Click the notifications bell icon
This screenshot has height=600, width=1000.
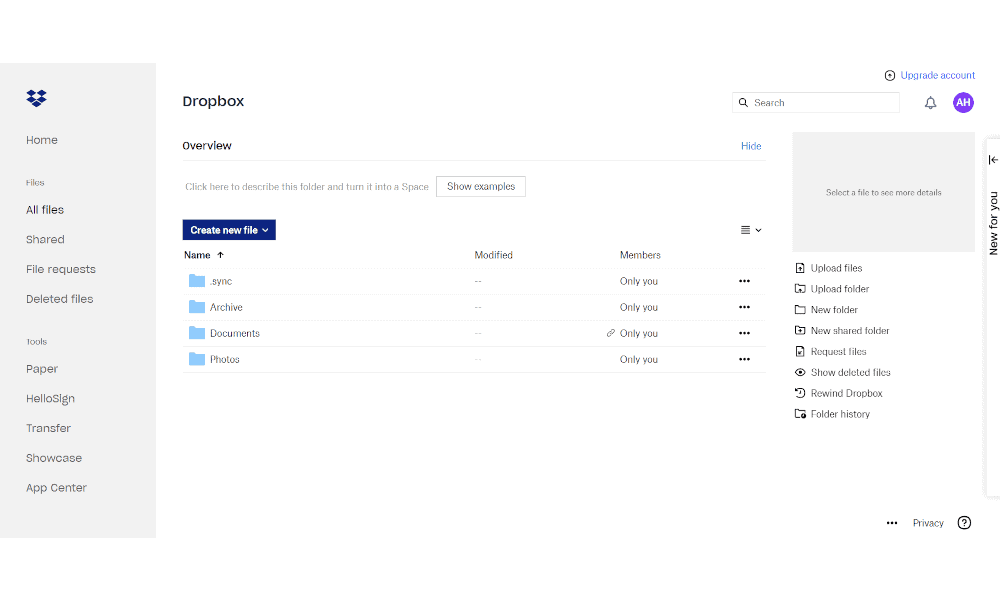tap(930, 102)
